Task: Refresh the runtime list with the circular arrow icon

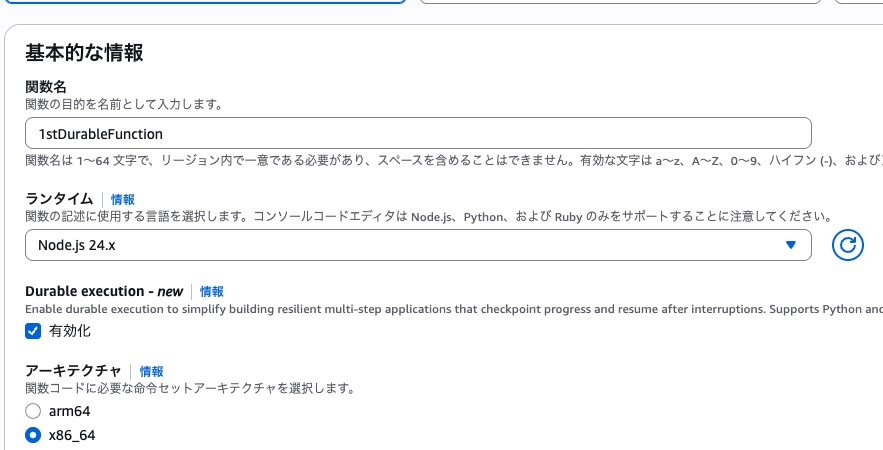Action: [x=848, y=245]
